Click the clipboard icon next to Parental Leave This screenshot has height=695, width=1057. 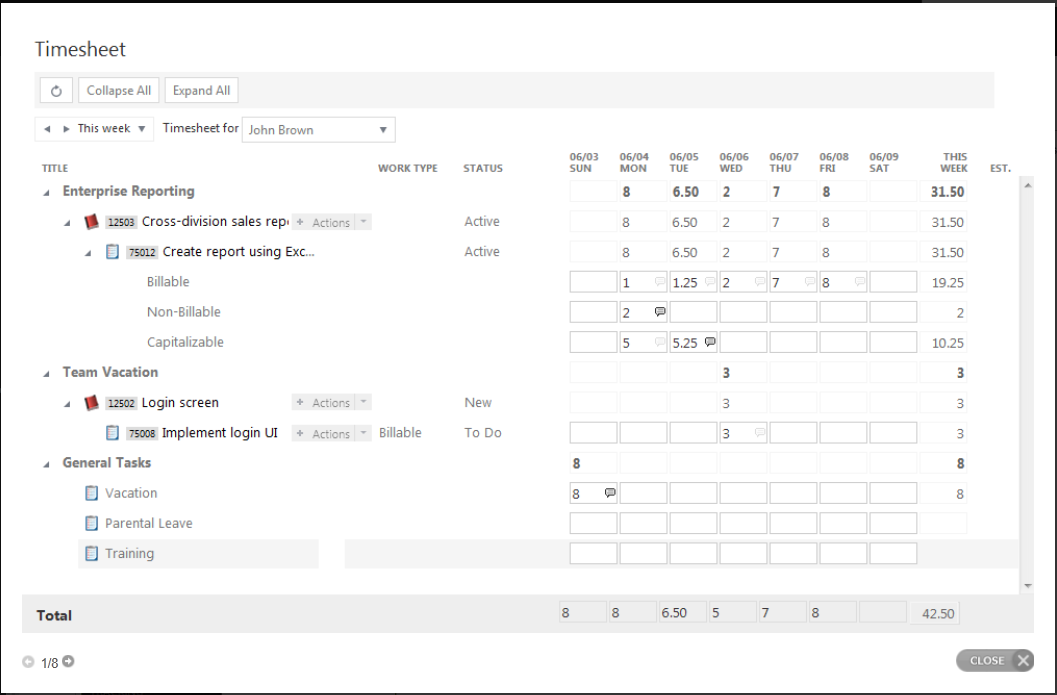[x=92, y=523]
